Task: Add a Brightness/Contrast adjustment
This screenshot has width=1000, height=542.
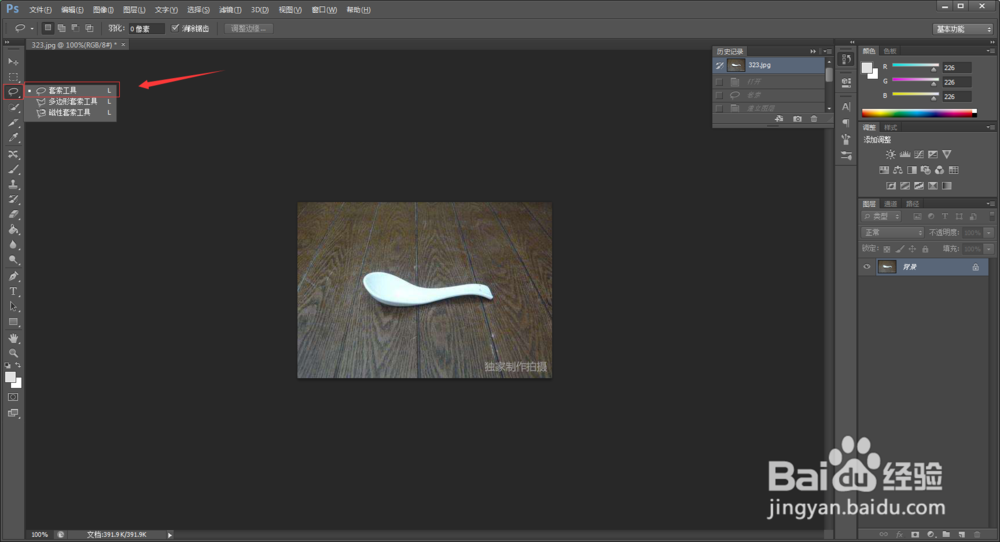Action: click(890, 154)
